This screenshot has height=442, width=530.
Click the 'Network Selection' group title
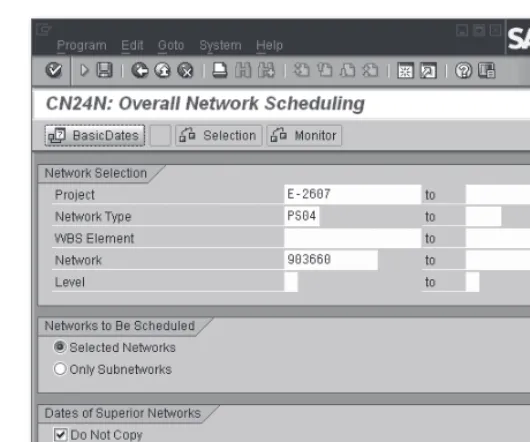pyautogui.click(x=96, y=173)
